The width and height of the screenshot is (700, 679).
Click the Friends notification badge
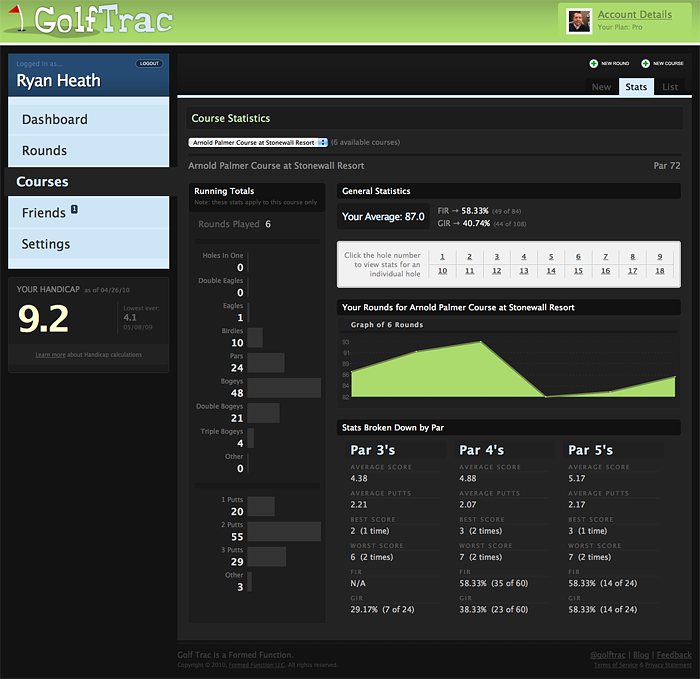(x=74, y=209)
